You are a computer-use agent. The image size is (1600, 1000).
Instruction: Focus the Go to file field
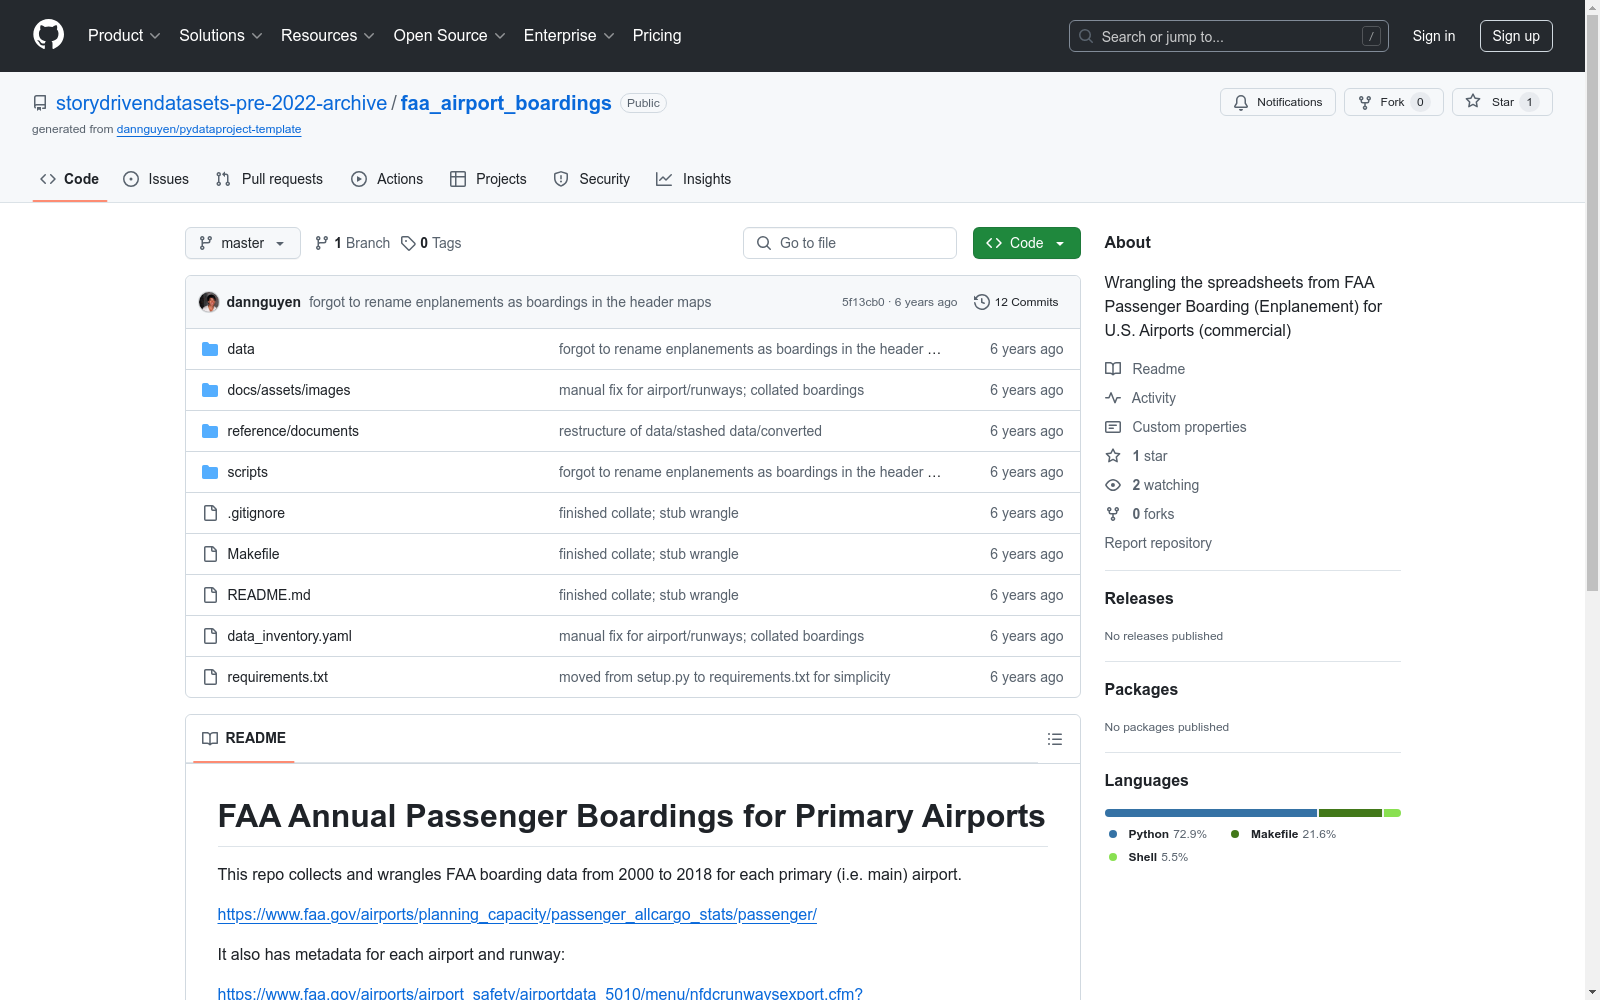tap(850, 243)
